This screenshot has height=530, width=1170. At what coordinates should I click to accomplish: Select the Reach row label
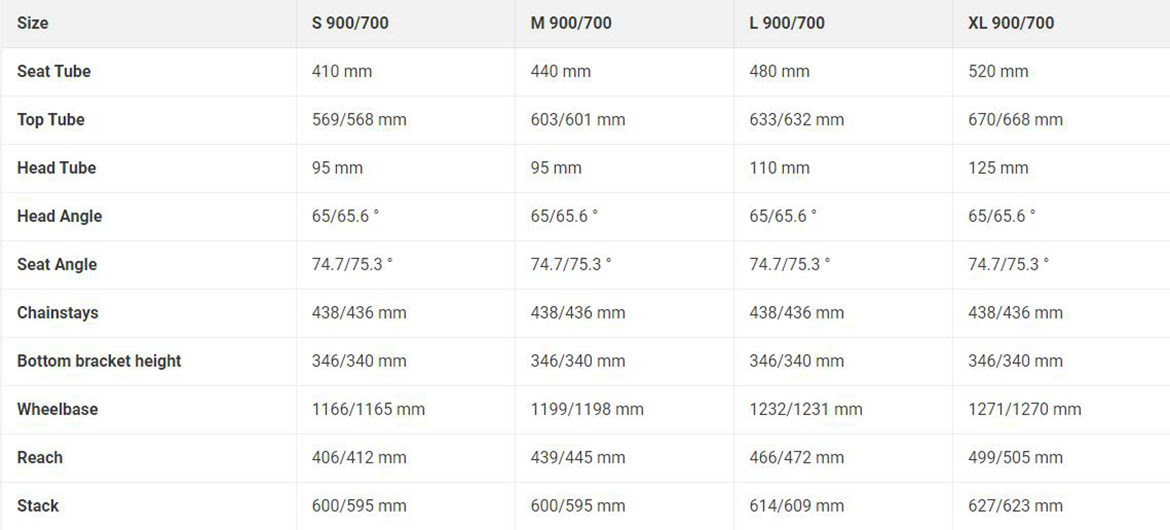tap(40, 457)
